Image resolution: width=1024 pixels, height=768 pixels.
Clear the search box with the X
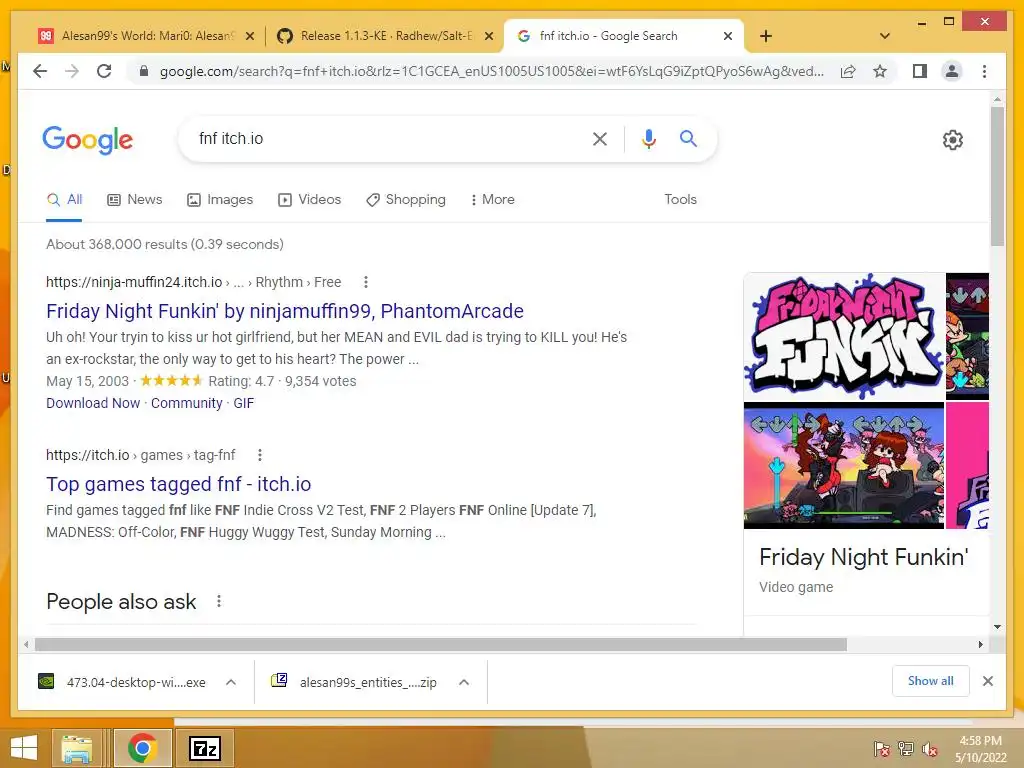pos(600,138)
